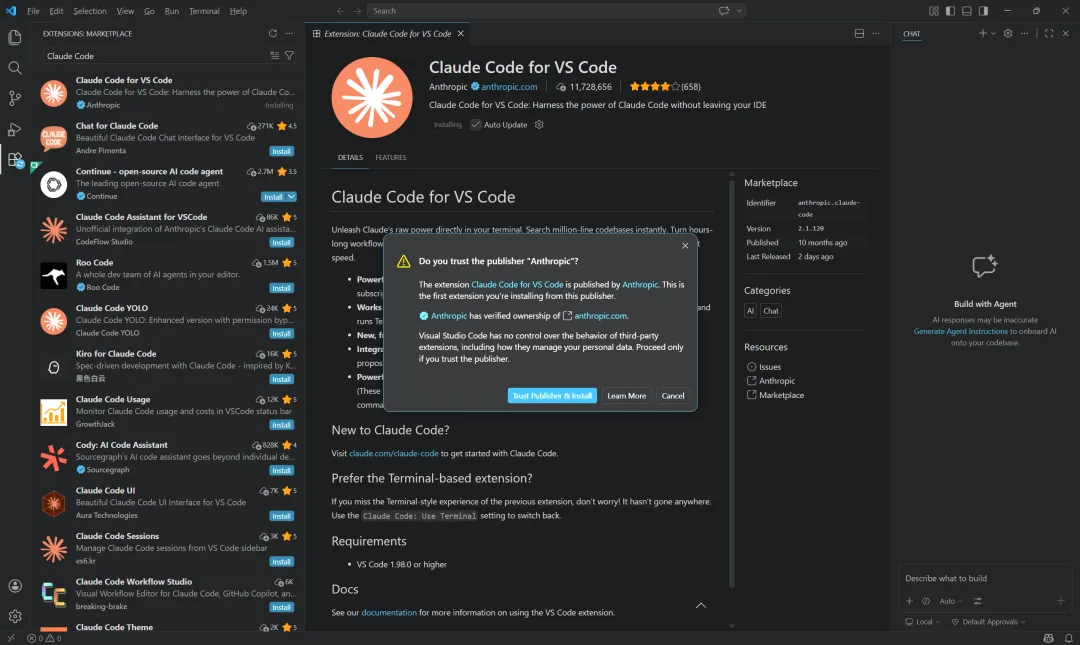Screen dimensions: 1080x645
Task: Click Trust Publisher & Install button
Action: point(552,396)
